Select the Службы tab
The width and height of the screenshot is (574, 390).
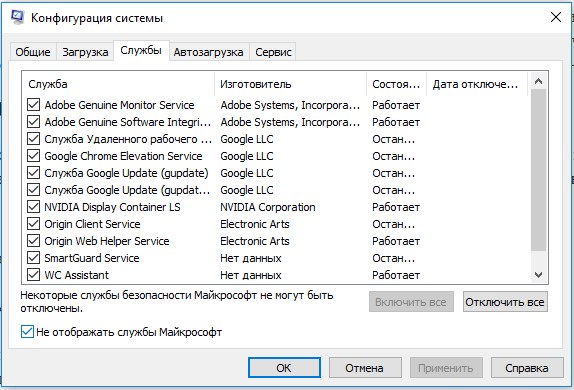pyautogui.click(x=141, y=51)
